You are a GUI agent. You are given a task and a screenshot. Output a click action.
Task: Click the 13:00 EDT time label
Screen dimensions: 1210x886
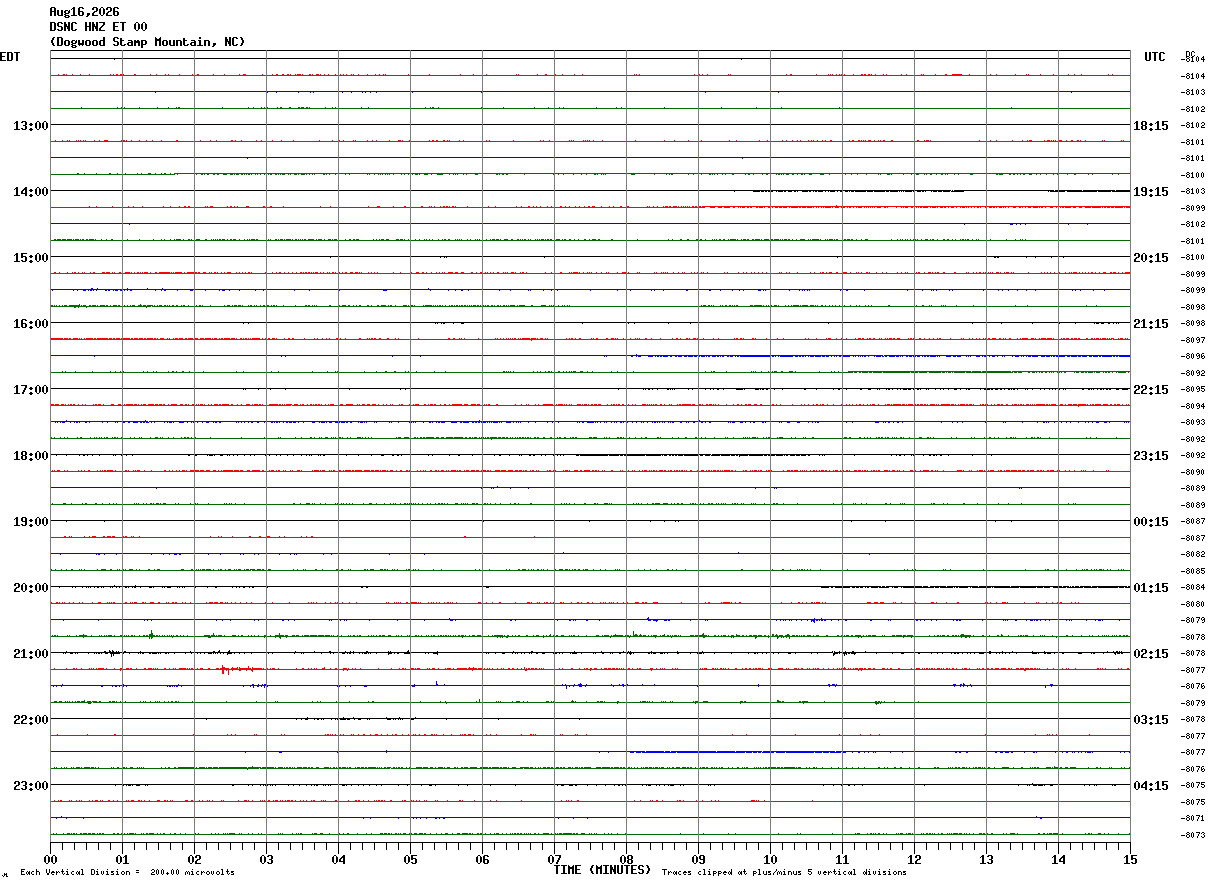[x=30, y=125]
